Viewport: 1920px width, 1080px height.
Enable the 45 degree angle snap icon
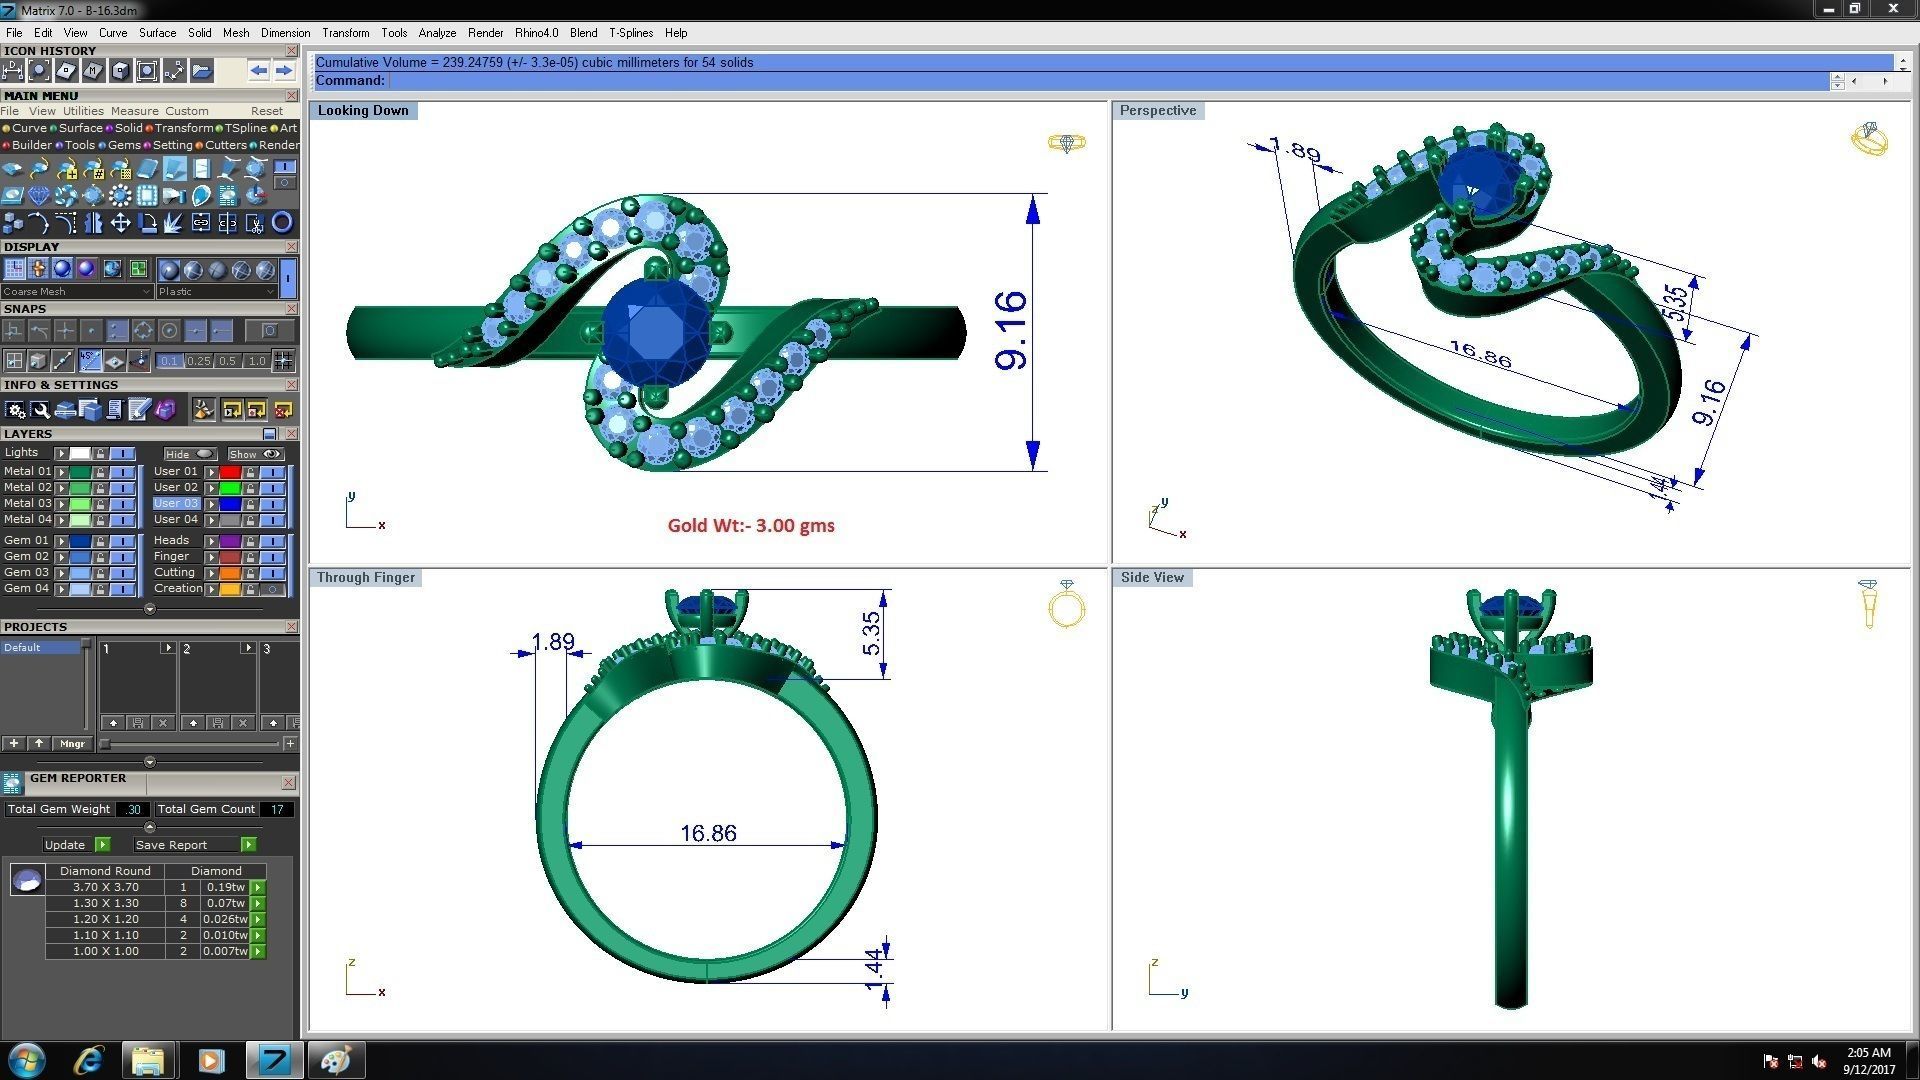pos(90,360)
